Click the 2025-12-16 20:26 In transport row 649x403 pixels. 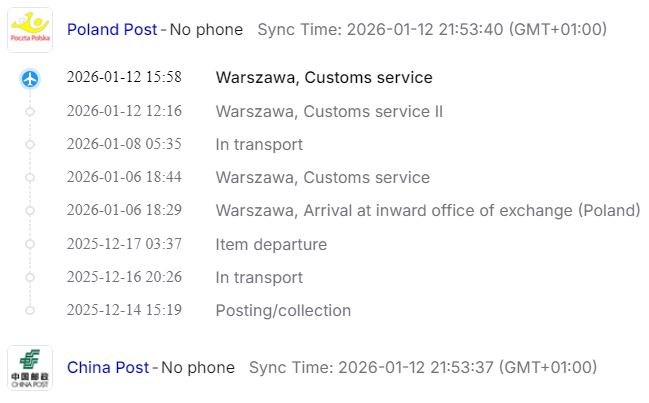click(258, 277)
